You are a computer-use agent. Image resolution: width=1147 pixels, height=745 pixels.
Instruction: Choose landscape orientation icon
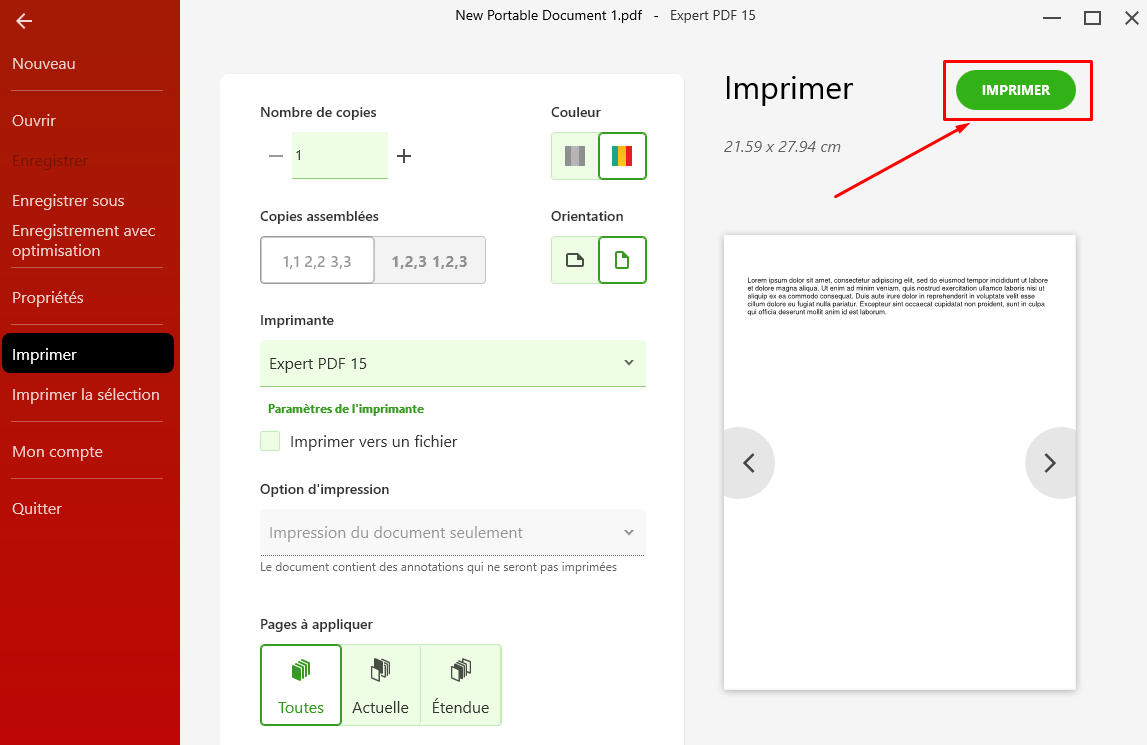point(574,260)
